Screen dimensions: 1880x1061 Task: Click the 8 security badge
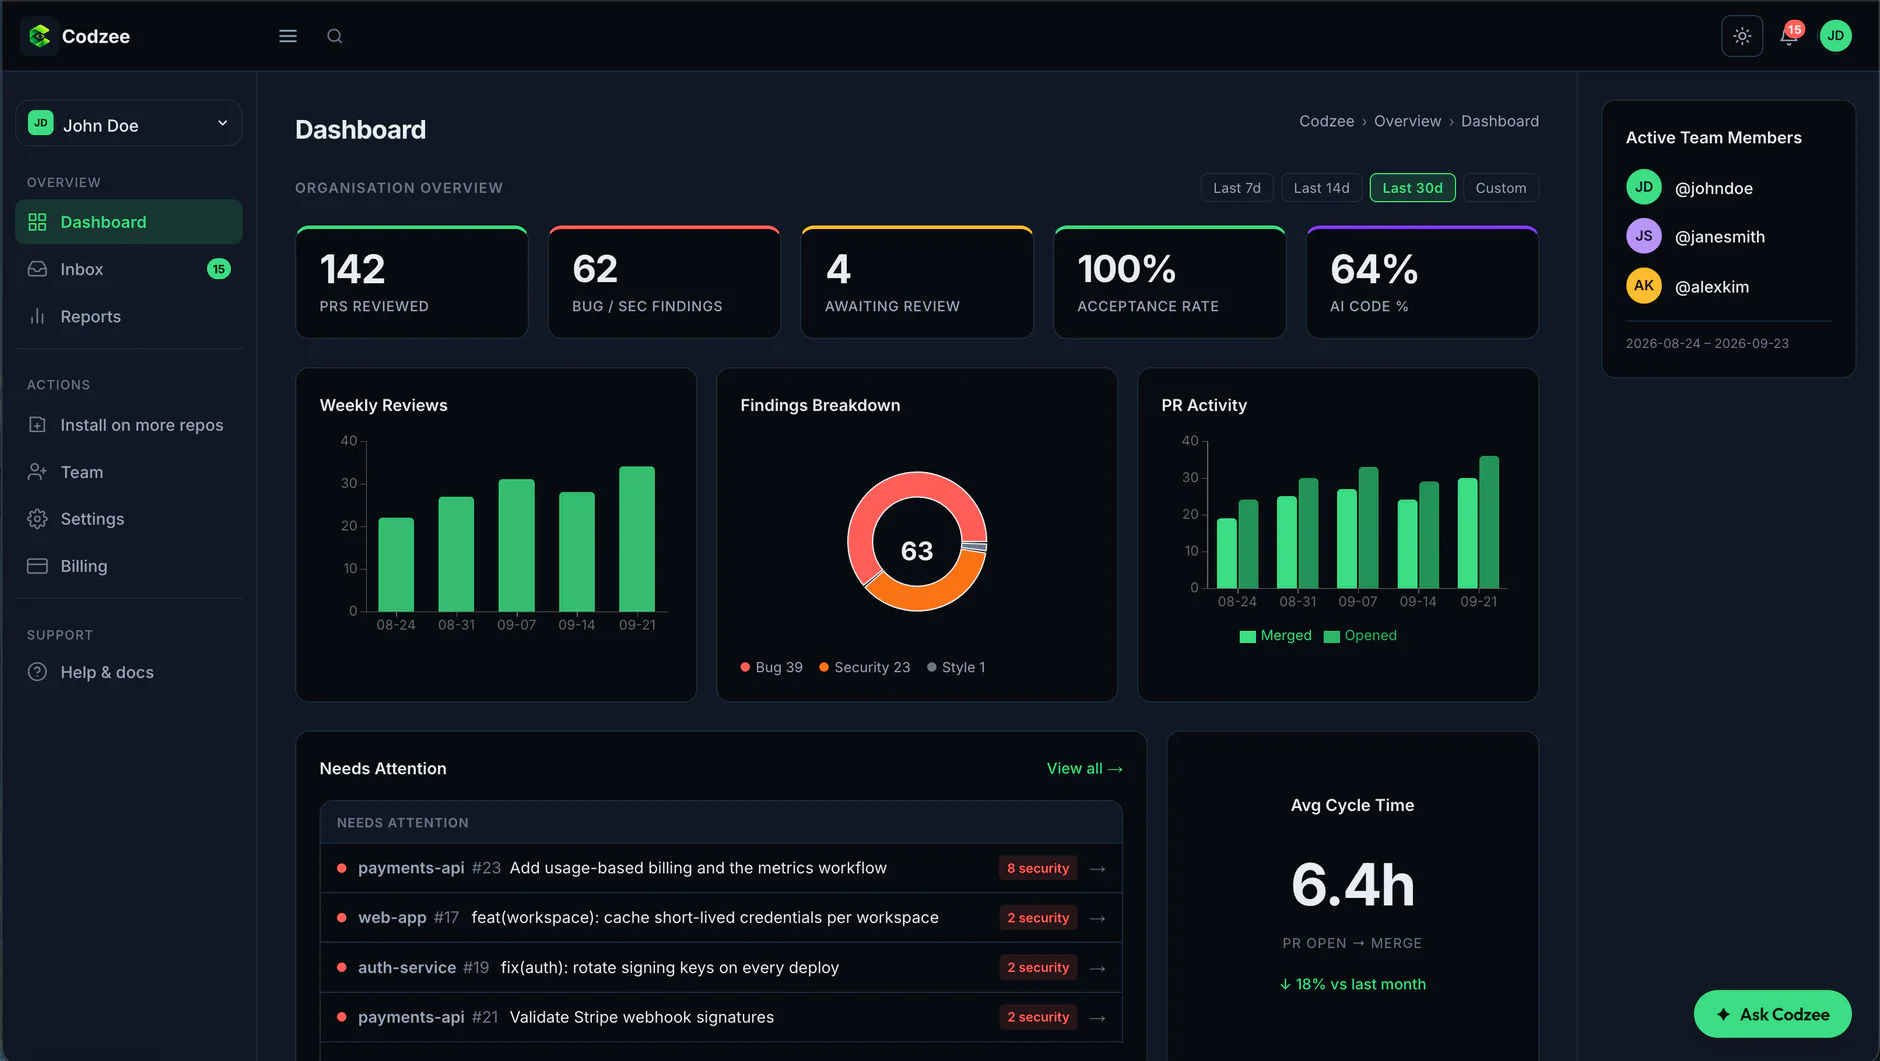[x=1038, y=868]
